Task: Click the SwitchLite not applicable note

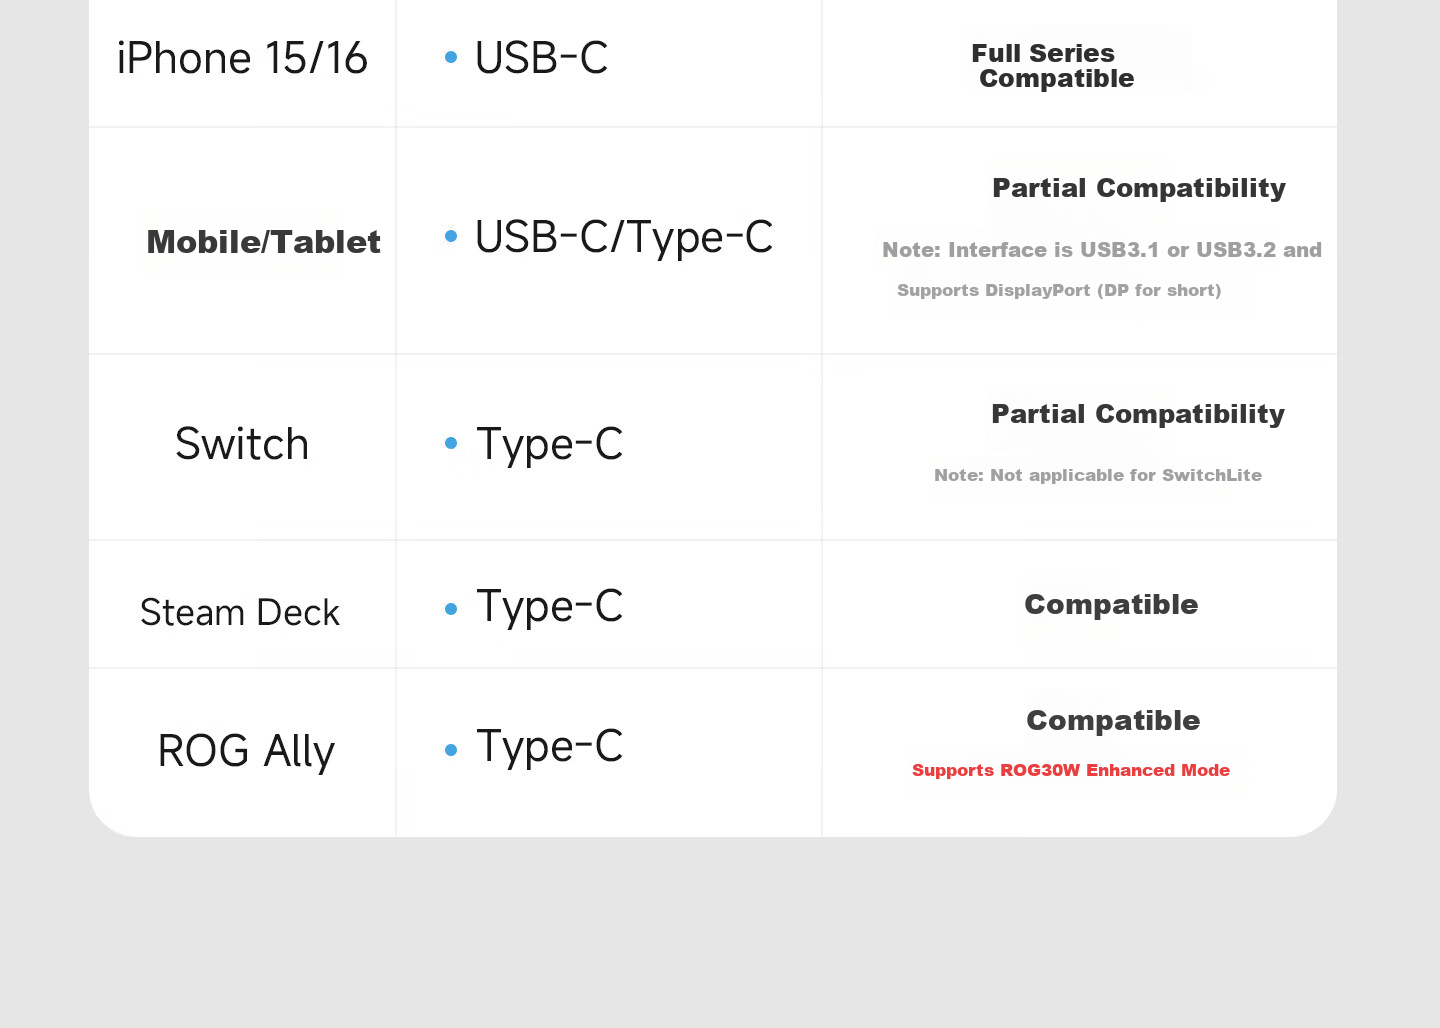Action: (x=1098, y=475)
